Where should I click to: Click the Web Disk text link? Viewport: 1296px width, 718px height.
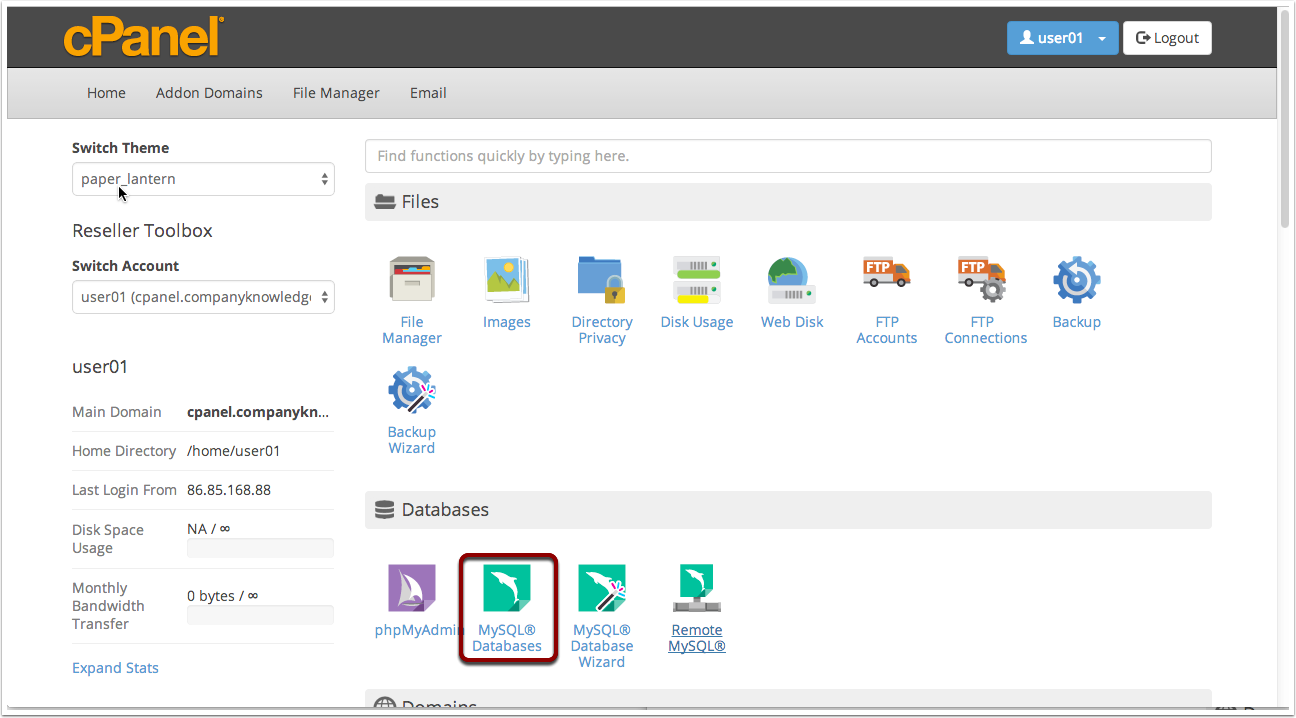point(792,322)
